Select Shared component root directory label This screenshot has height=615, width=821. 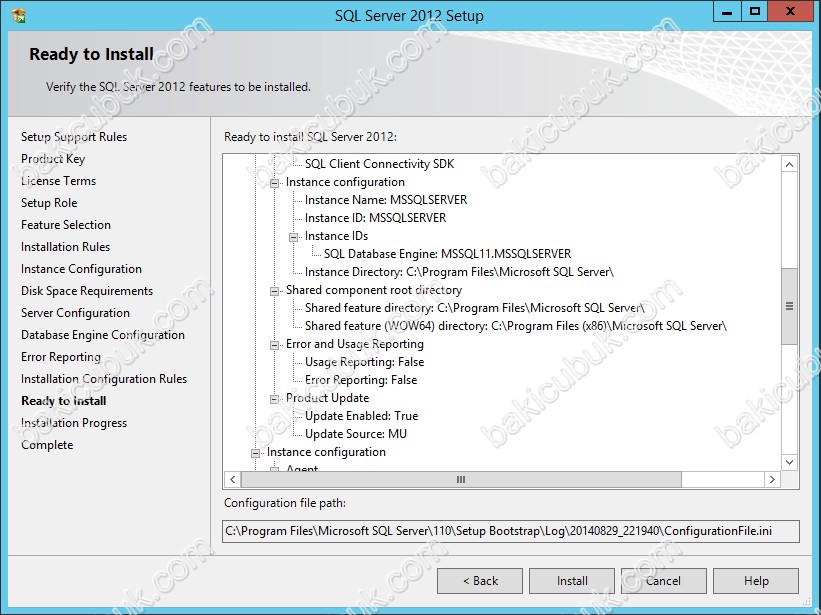[374, 290]
